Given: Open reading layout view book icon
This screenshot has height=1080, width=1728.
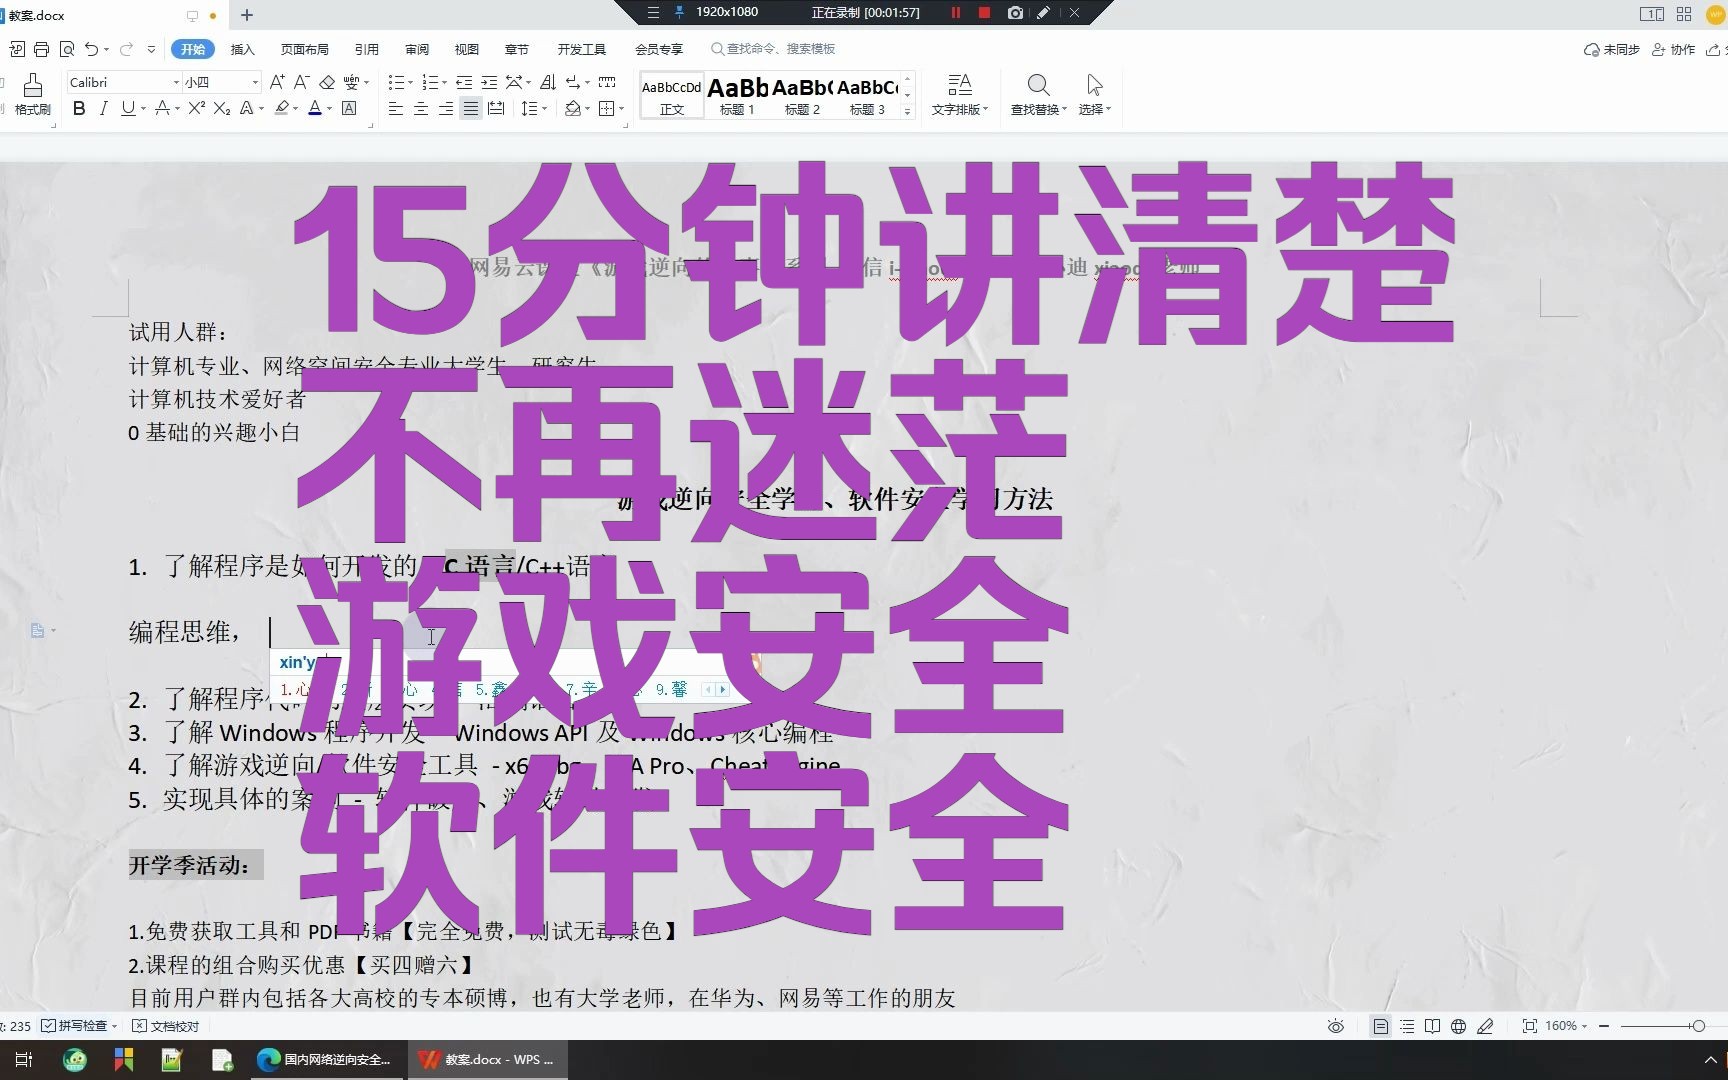Looking at the screenshot, I should pyautogui.click(x=1433, y=1026).
